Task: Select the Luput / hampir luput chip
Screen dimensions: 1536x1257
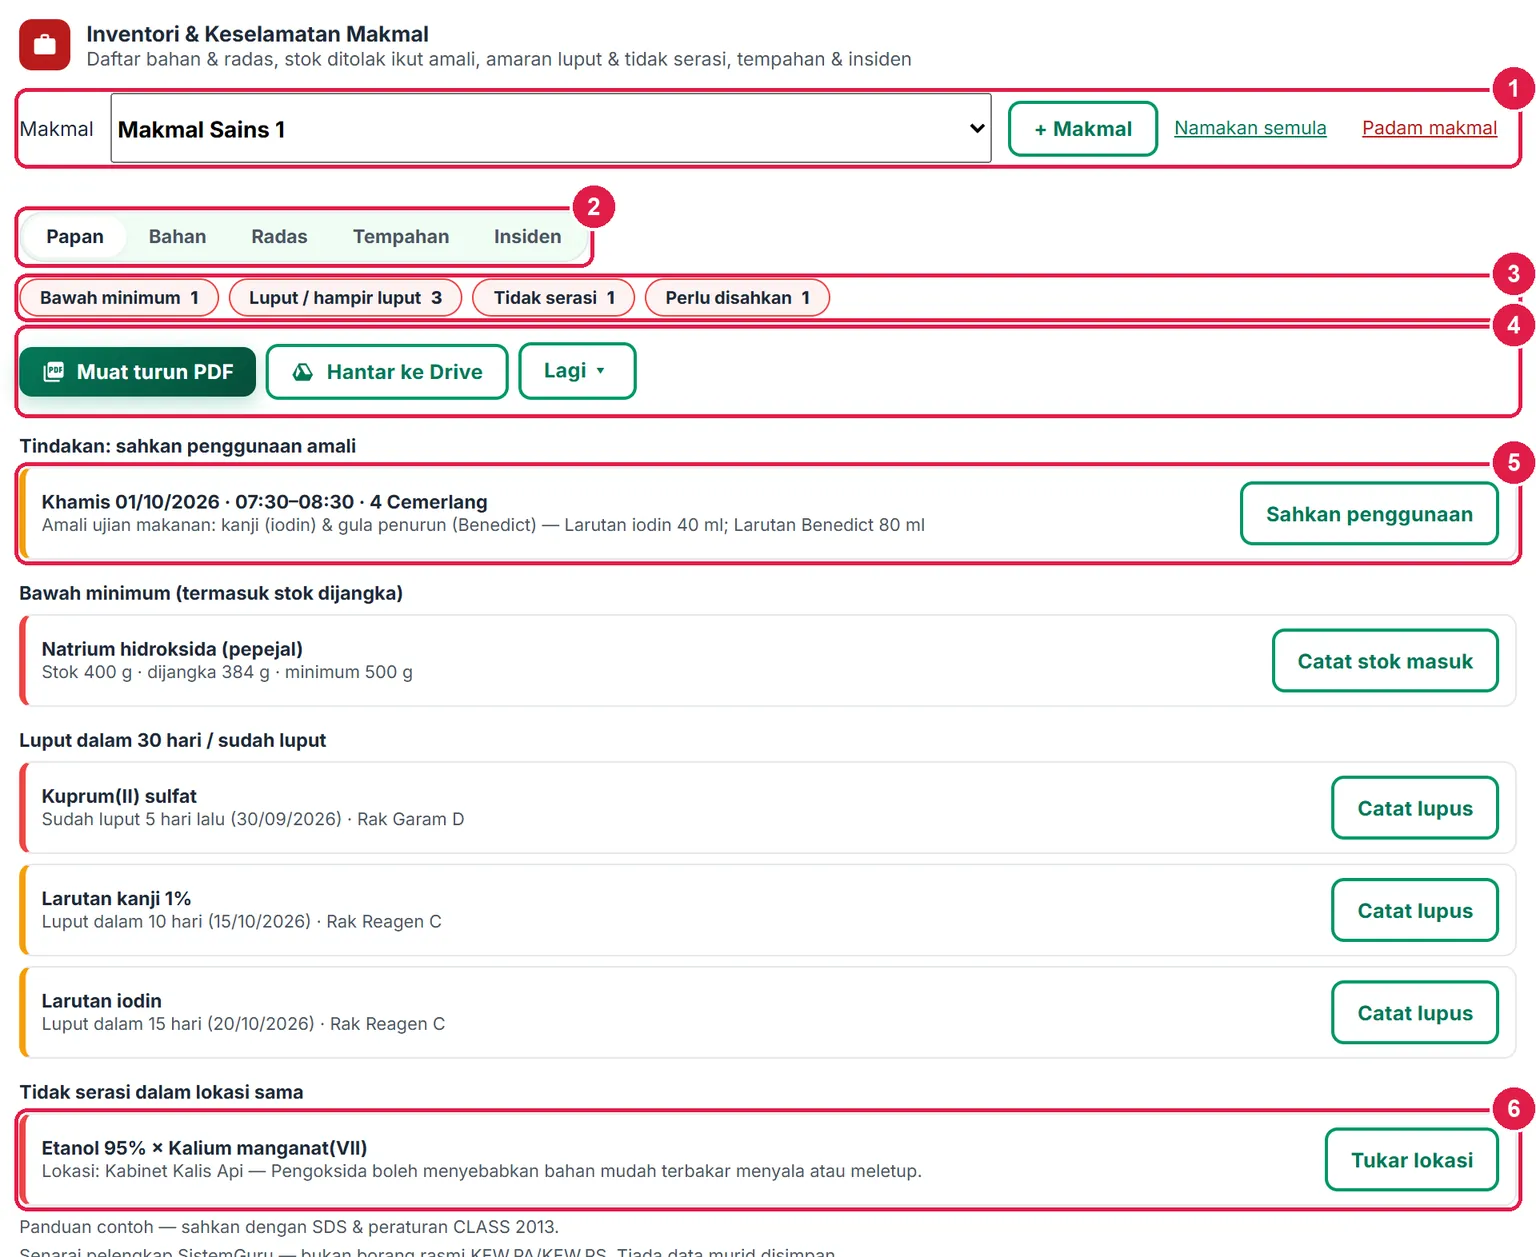Action: coord(345,298)
